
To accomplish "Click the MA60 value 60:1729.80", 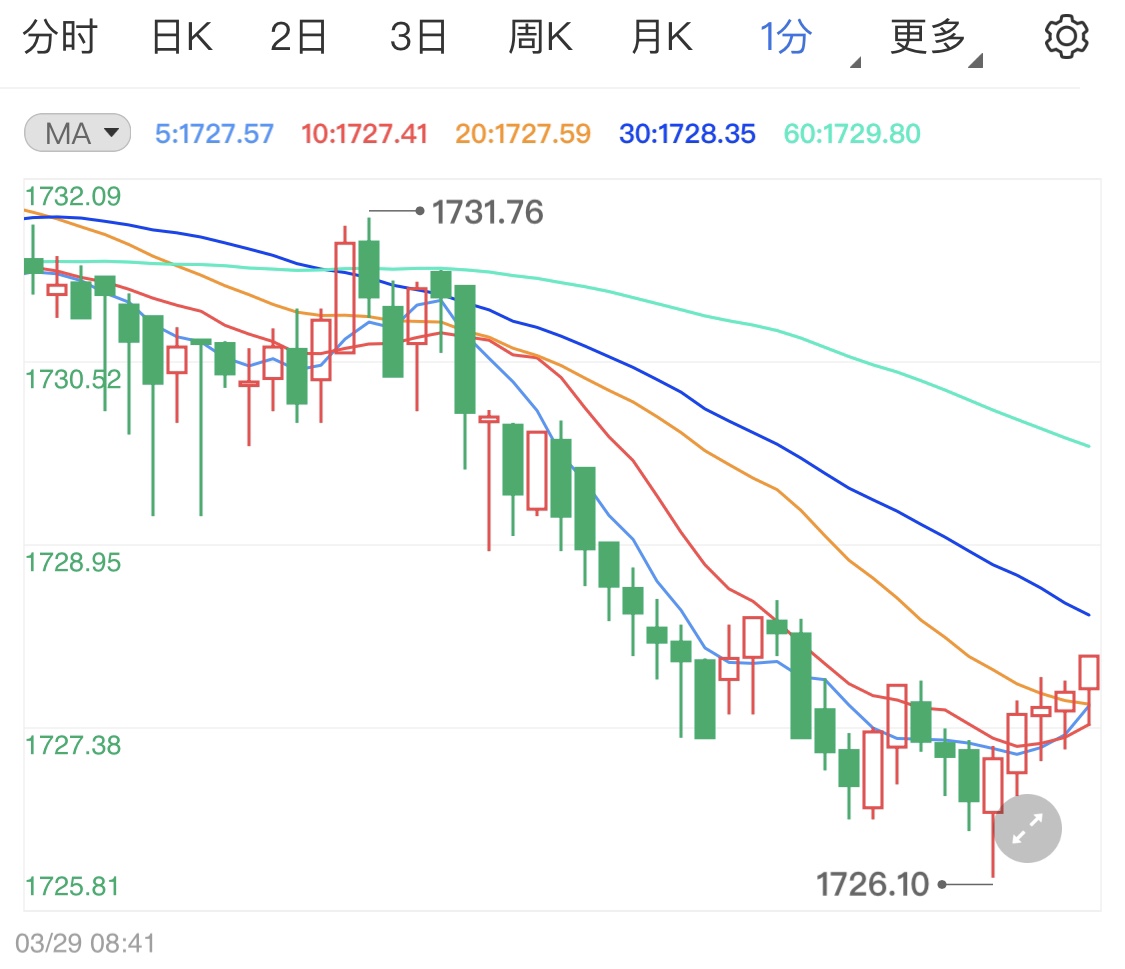I will [x=852, y=133].
